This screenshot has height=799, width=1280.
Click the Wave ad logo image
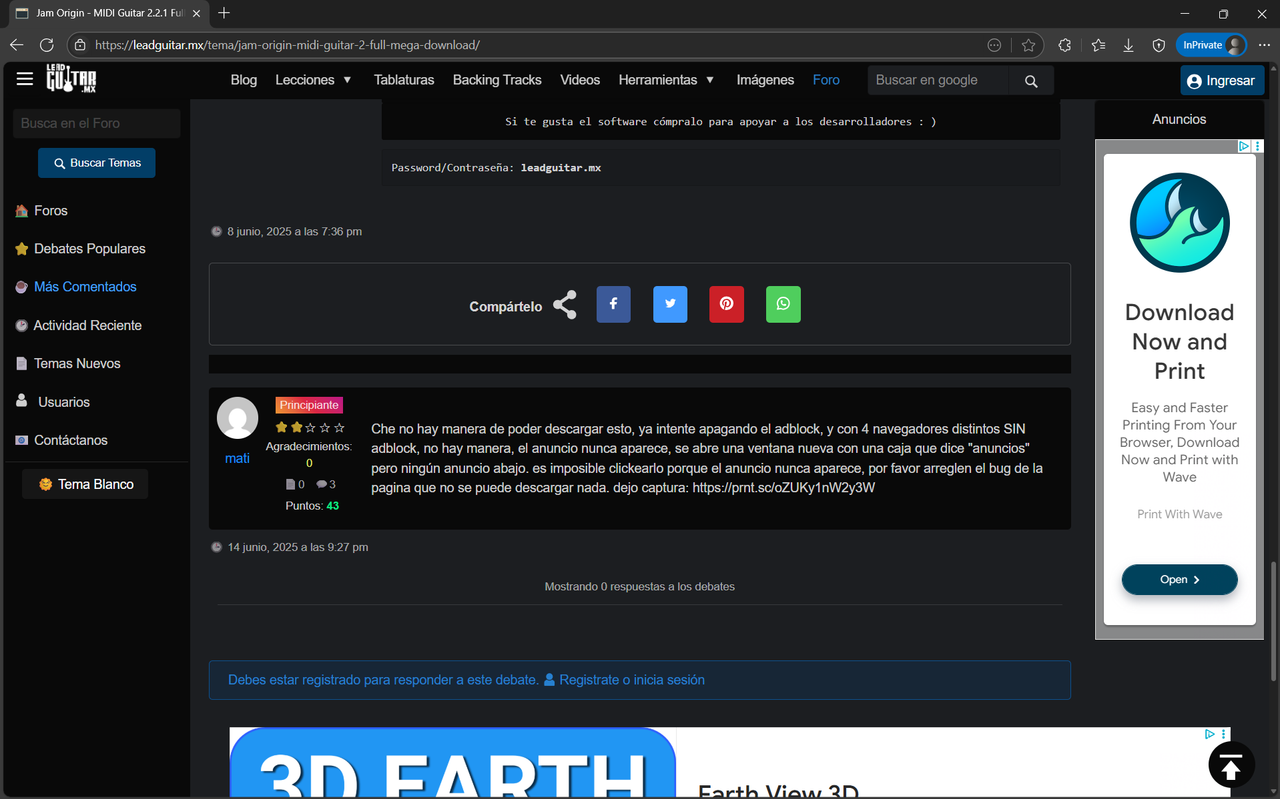1180,223
